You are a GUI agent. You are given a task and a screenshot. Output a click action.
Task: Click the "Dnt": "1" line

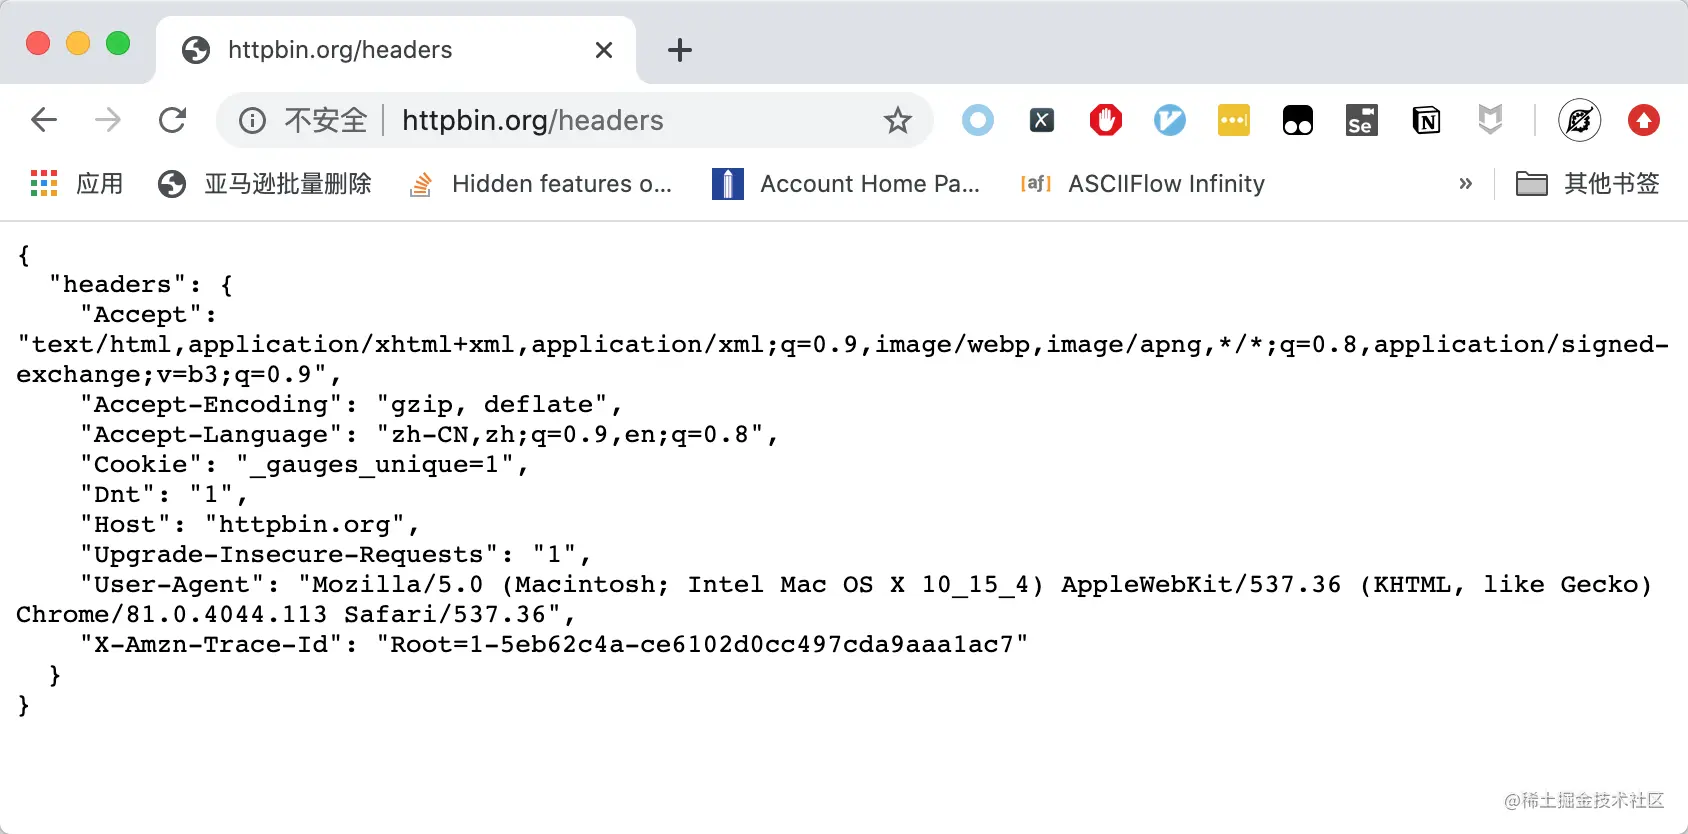tap(163, 495)
